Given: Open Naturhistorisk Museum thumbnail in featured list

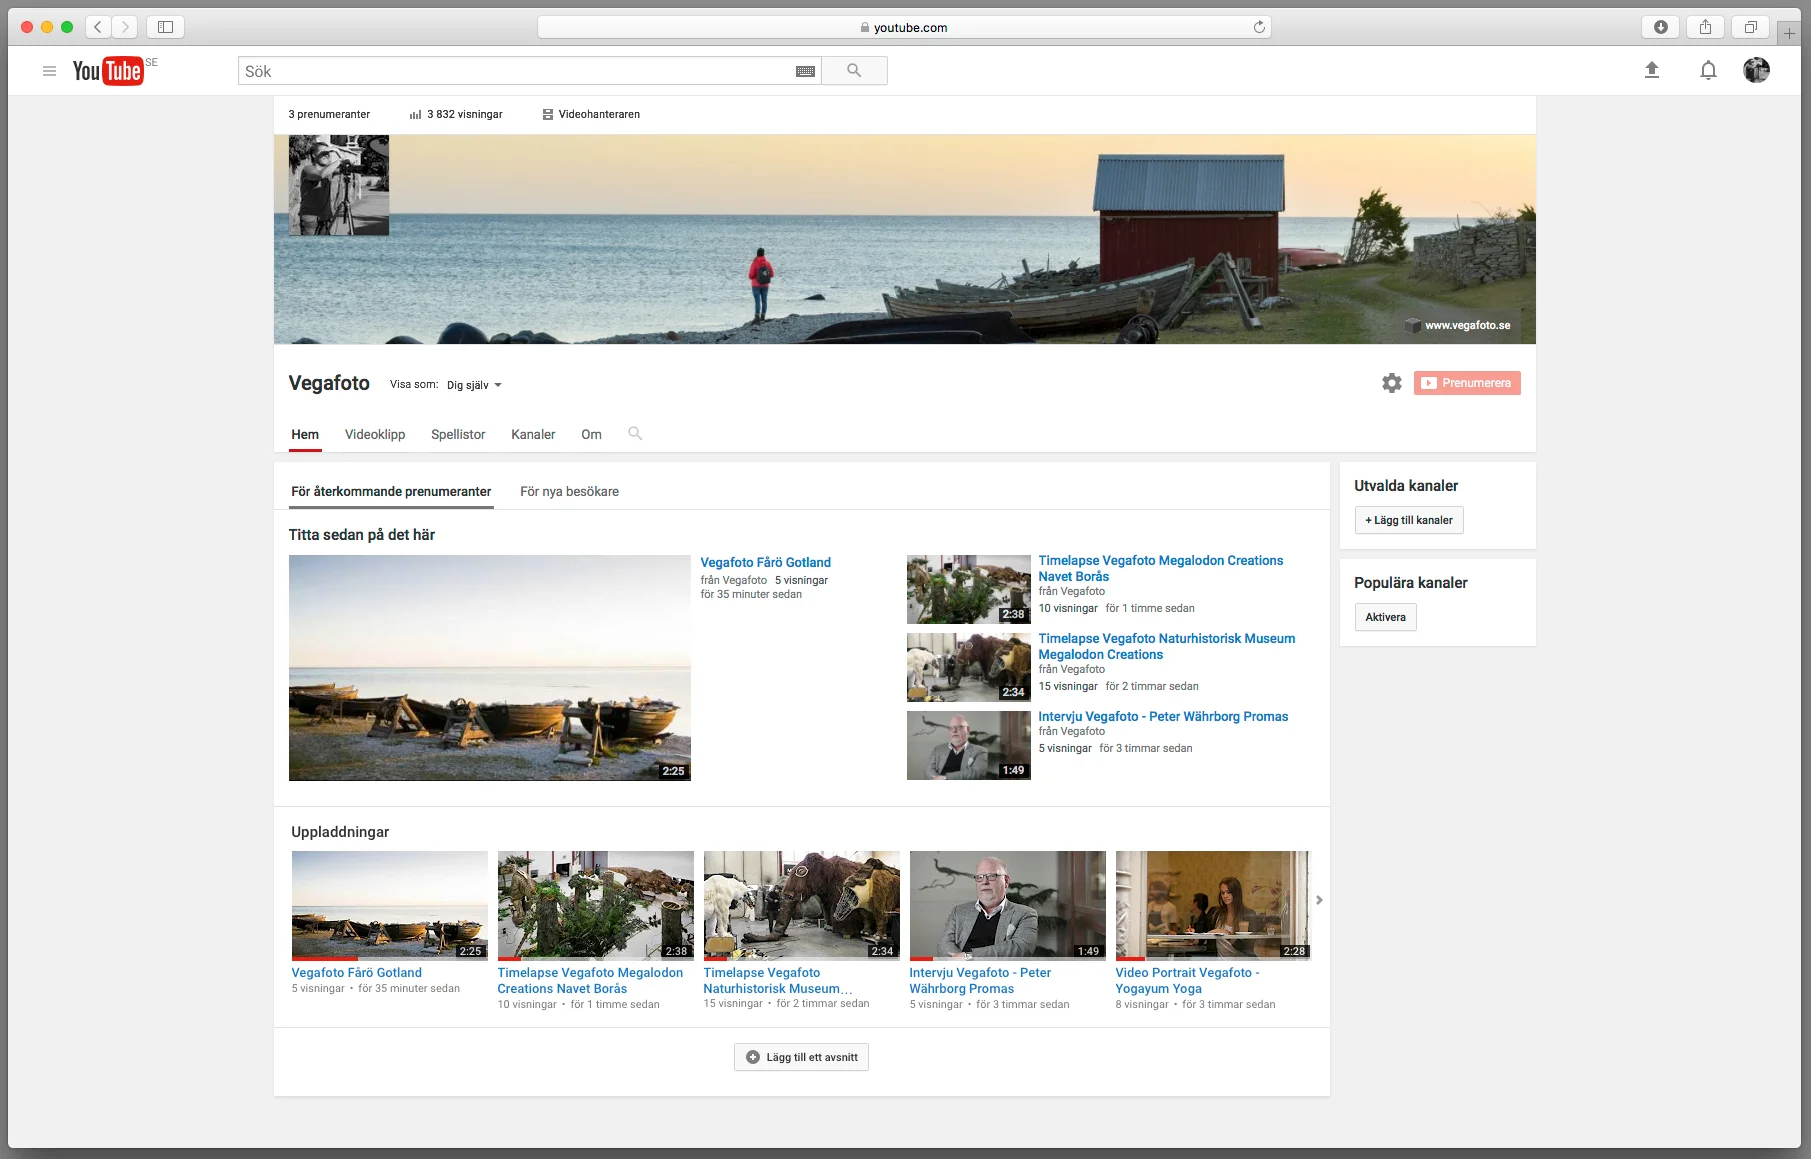Looking at the screenshot, I should pyautogui.click(x=968, y=667).
